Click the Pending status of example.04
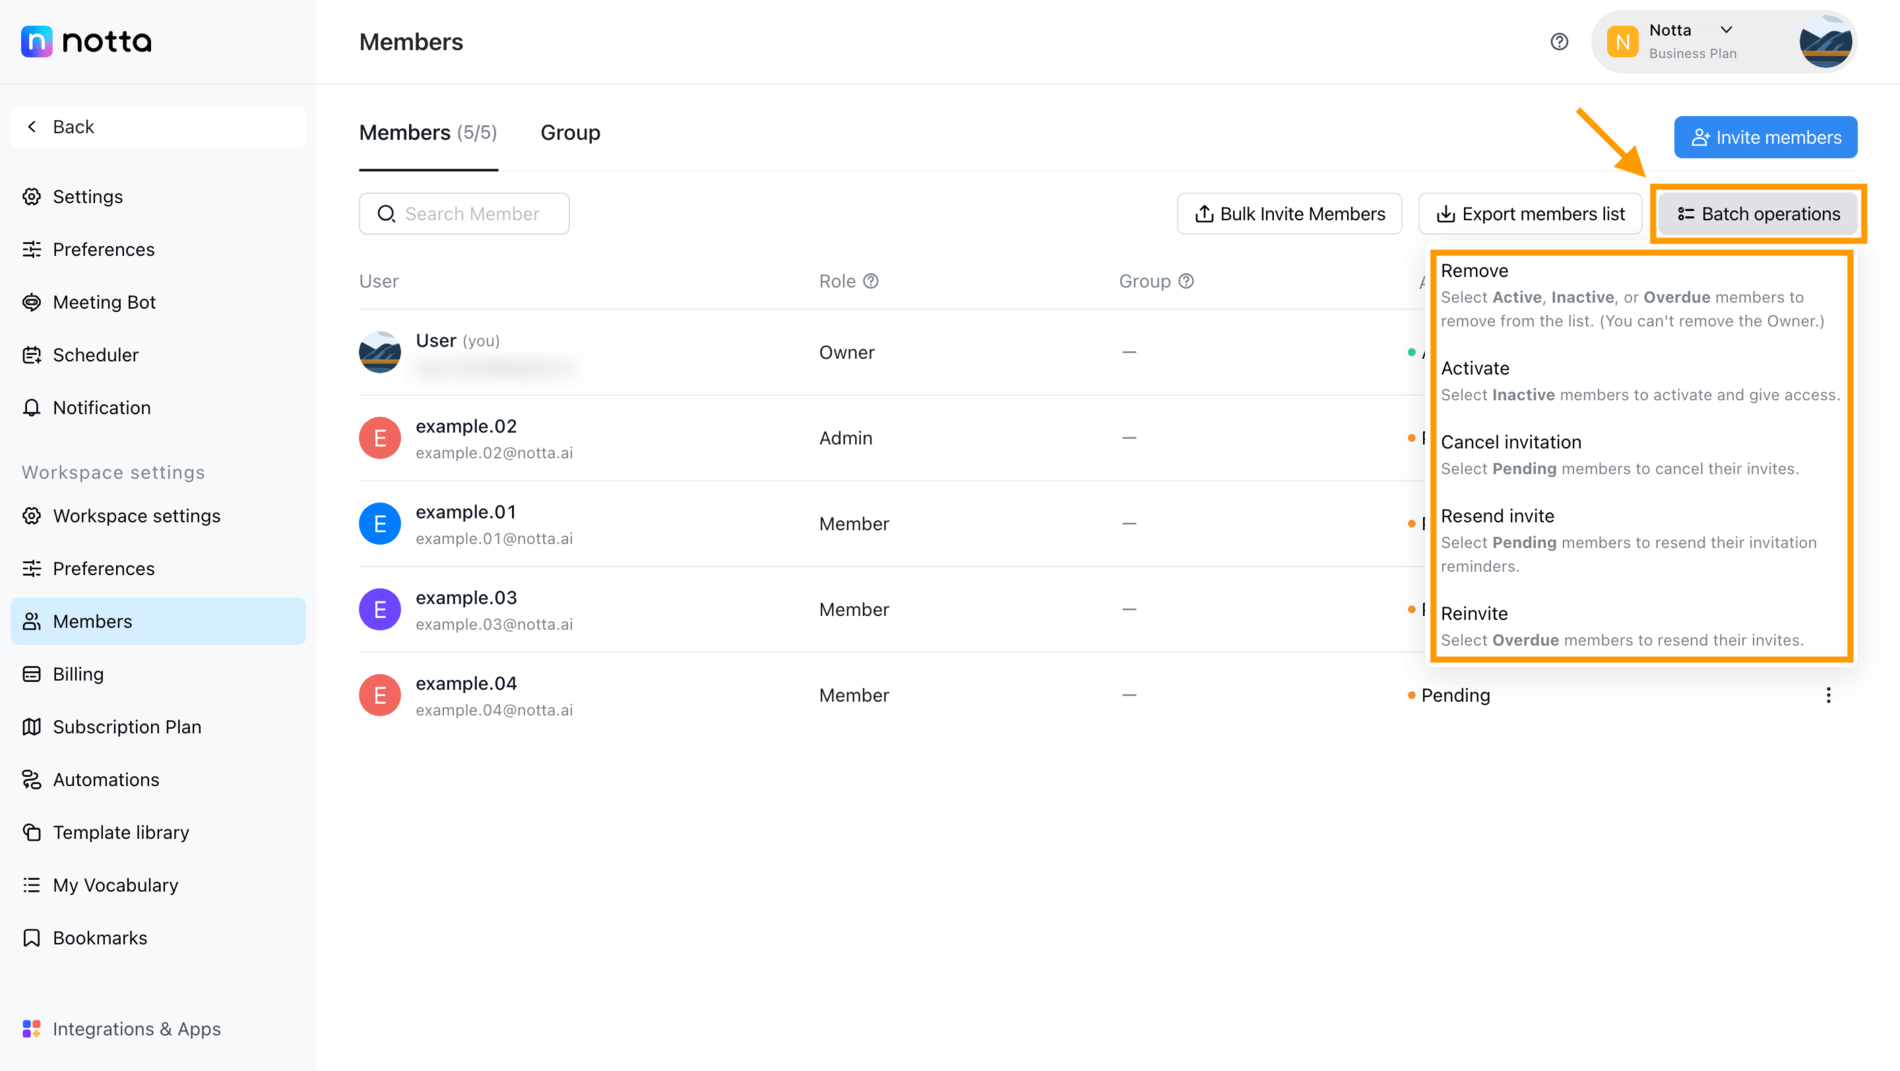This screenshot has width=1900, height=1071. pos(1449,695)
